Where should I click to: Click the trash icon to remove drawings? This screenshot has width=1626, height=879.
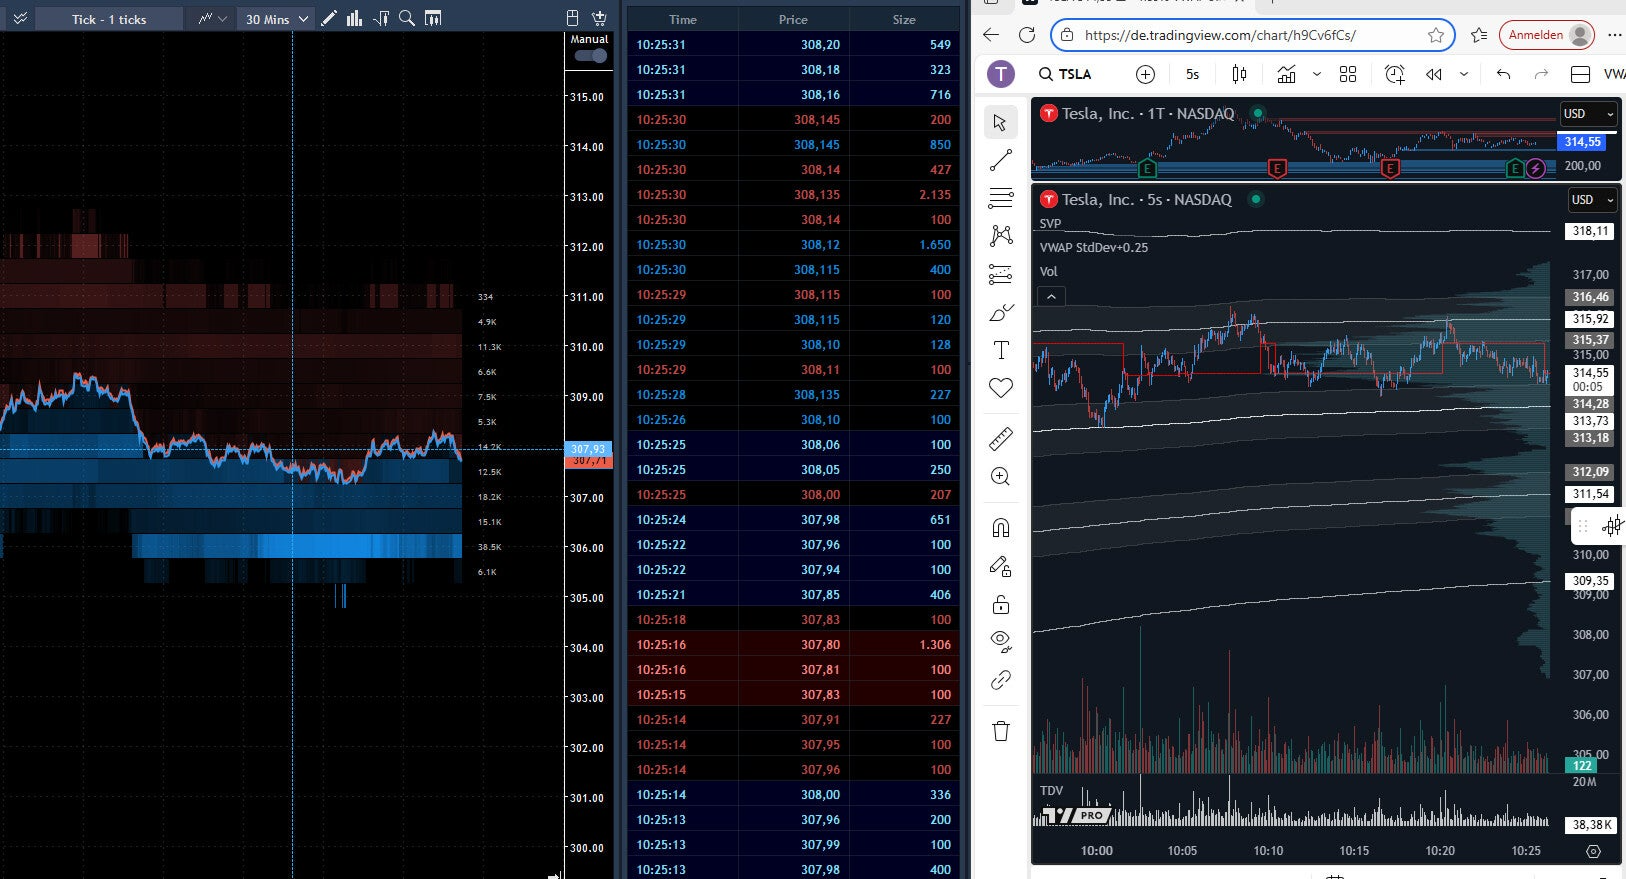(x=1000, y=731)
